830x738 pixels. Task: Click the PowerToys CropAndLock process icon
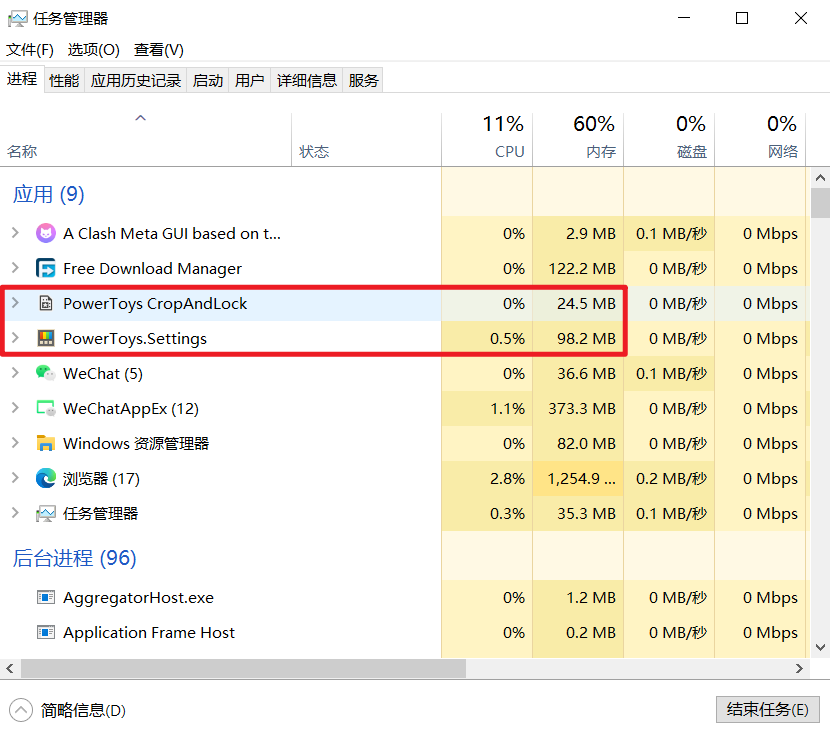tap(46, 303)
